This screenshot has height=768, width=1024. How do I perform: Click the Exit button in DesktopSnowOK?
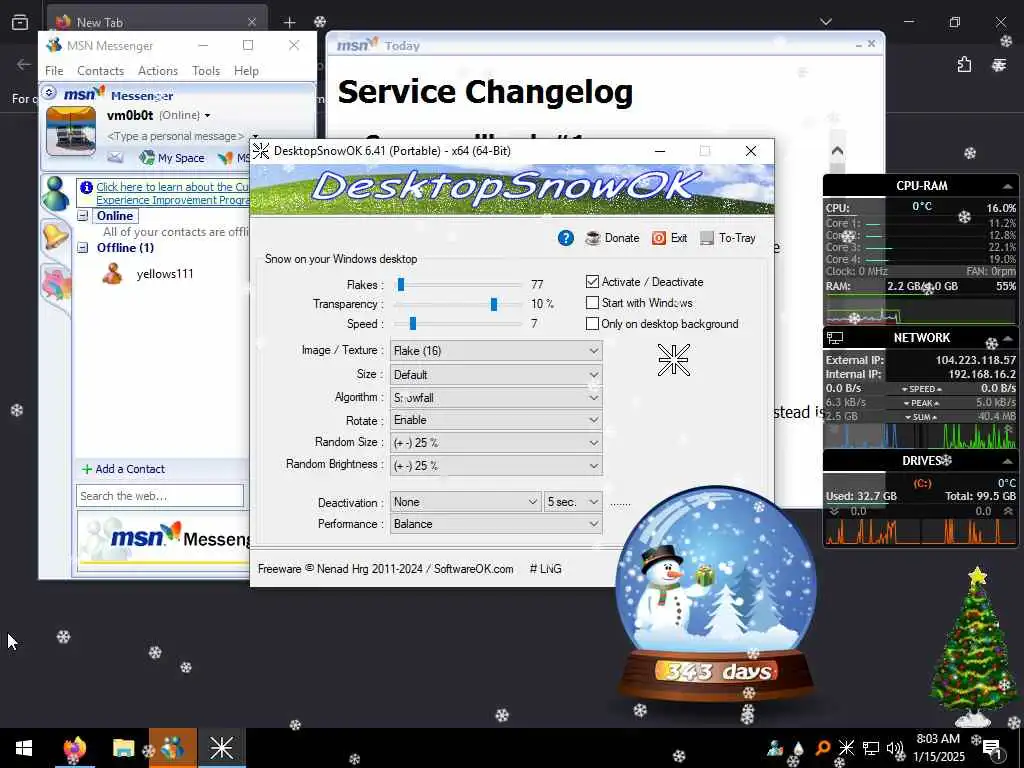pyautogui.click(x=669, y=238)
